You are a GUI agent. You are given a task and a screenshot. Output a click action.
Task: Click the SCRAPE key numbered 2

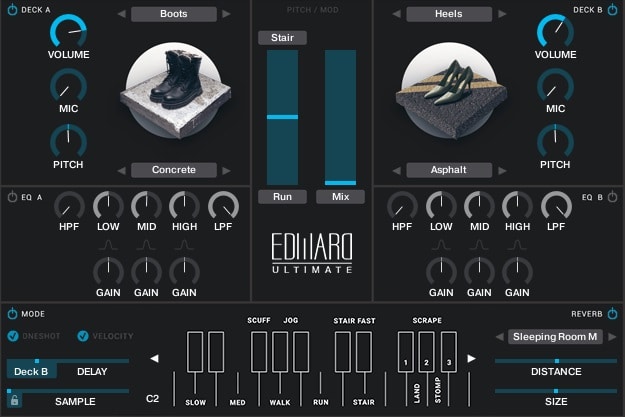[426, 352]
